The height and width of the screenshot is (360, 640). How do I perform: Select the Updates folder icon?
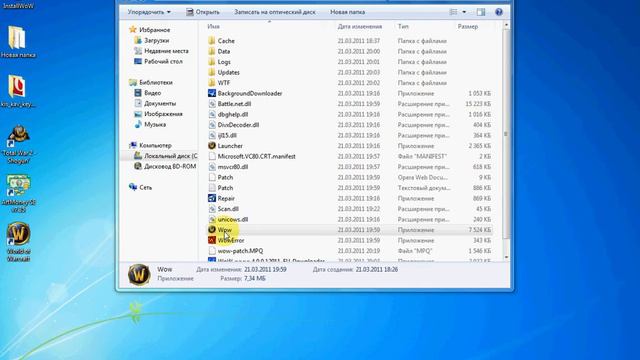(211, 72)
